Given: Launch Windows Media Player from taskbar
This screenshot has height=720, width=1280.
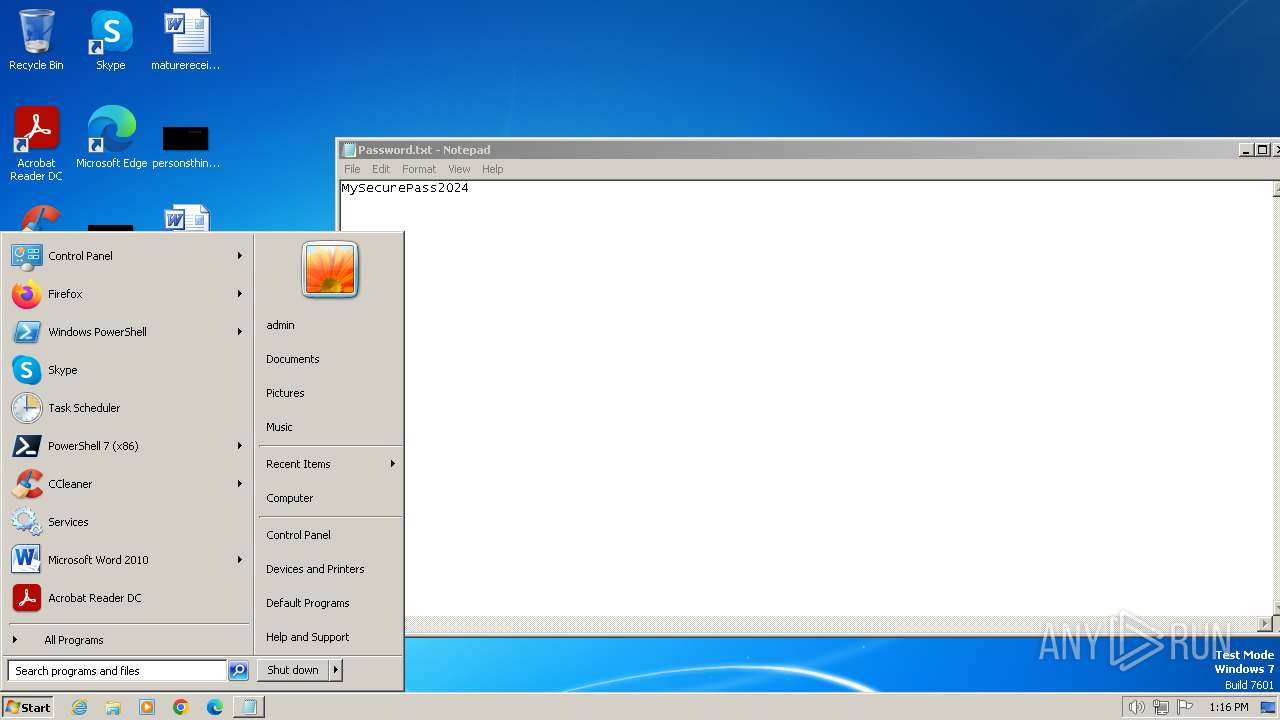Looking at the screenshot, I should click(147, 707).
